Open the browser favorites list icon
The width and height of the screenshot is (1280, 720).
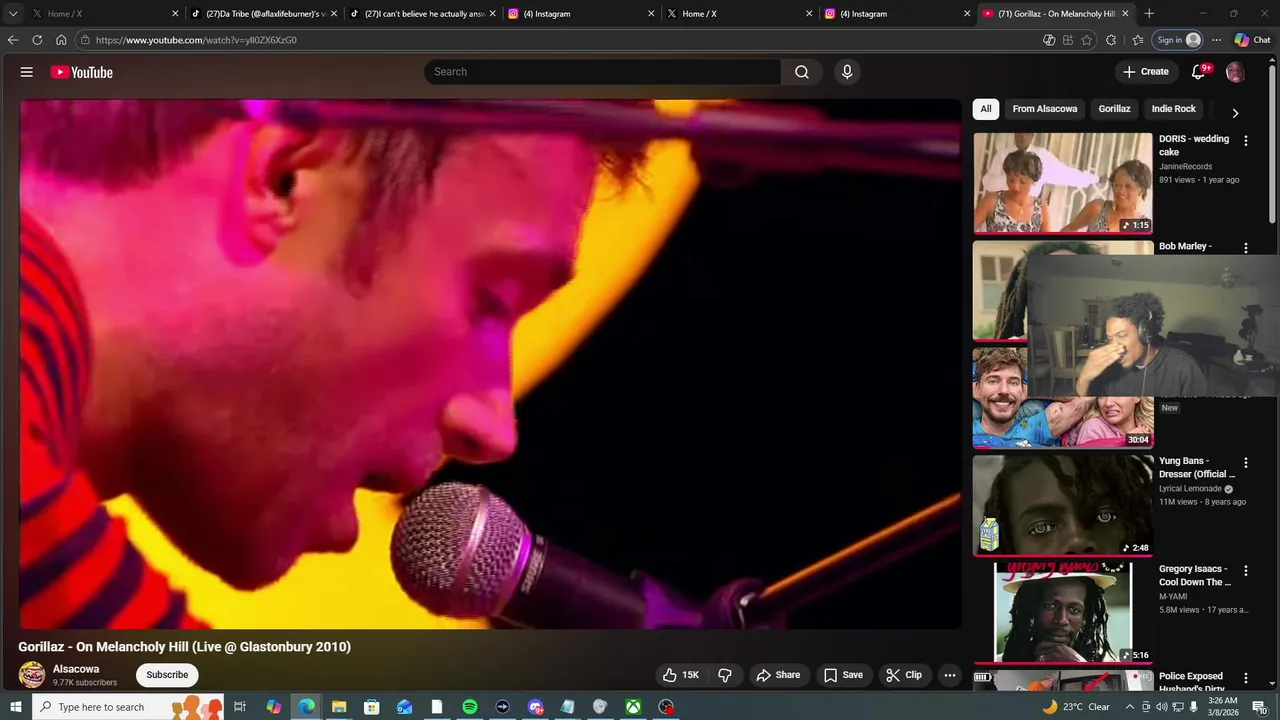pyautogui.click(x=1138, y=40)
